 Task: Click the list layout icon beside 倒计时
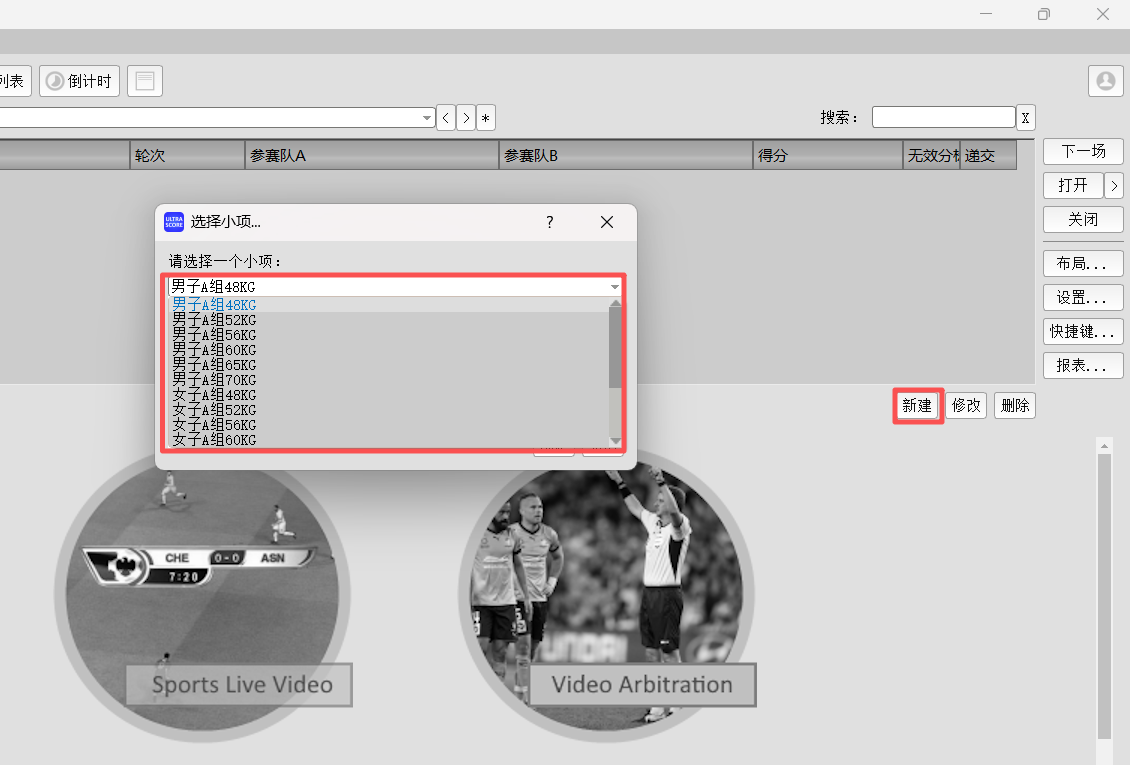click(x=145, y=81)
